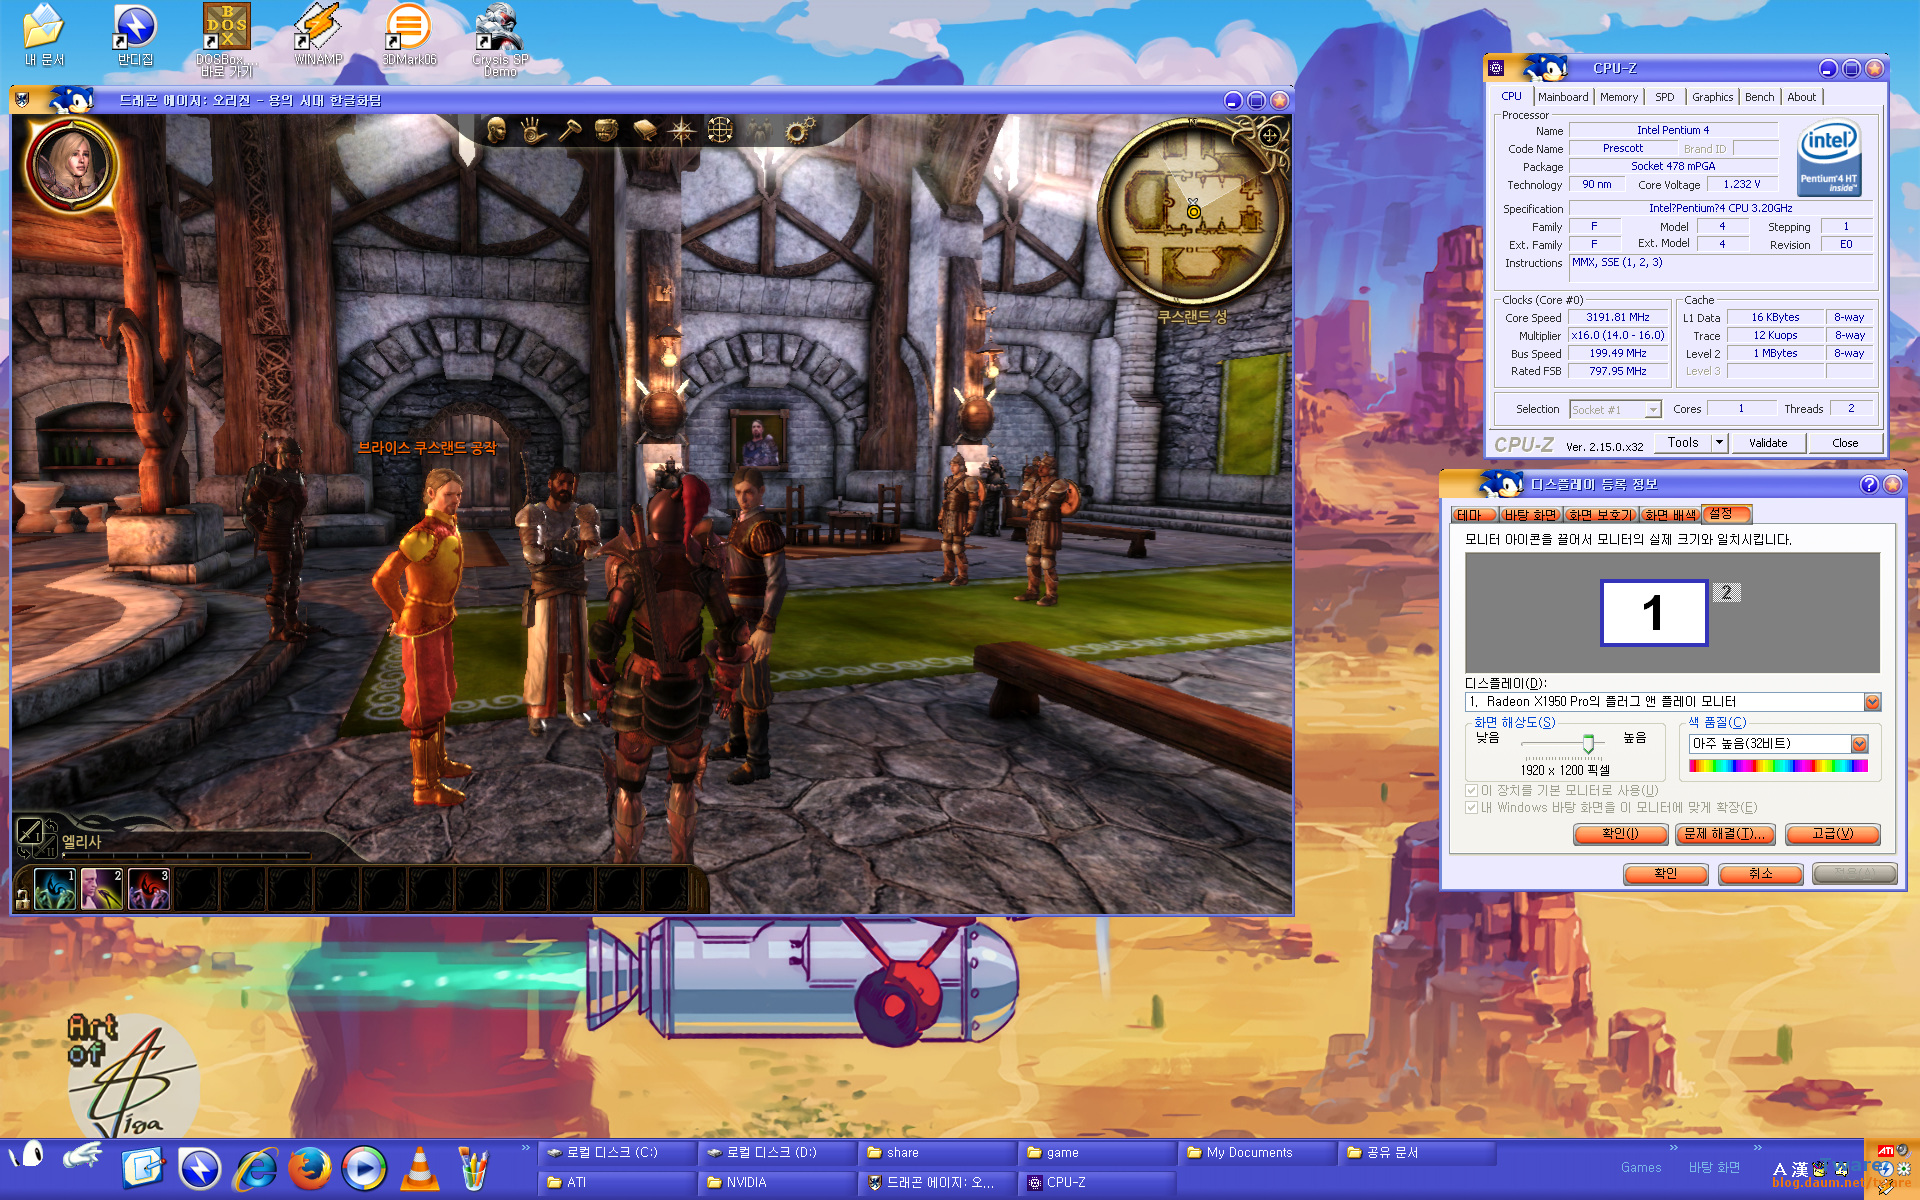Viewport: 1920px width, 1200px height.
Task: Open the Socket #1 selection dropdown
Action: pyautogui.click(x=1615, y=409)
